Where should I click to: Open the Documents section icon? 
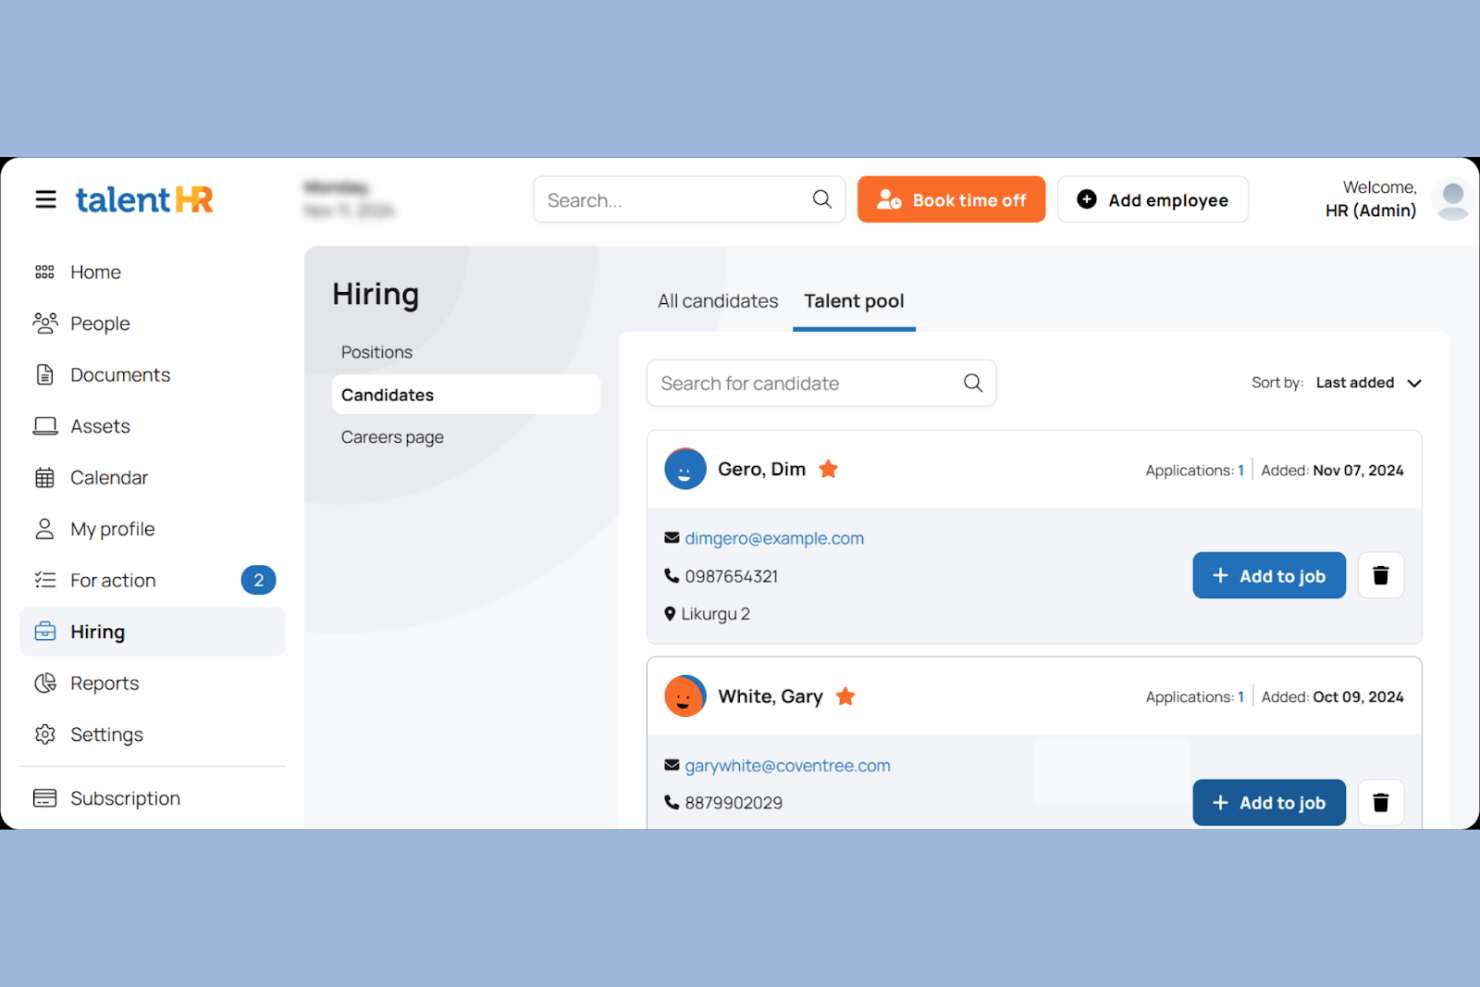coord(45,374)
